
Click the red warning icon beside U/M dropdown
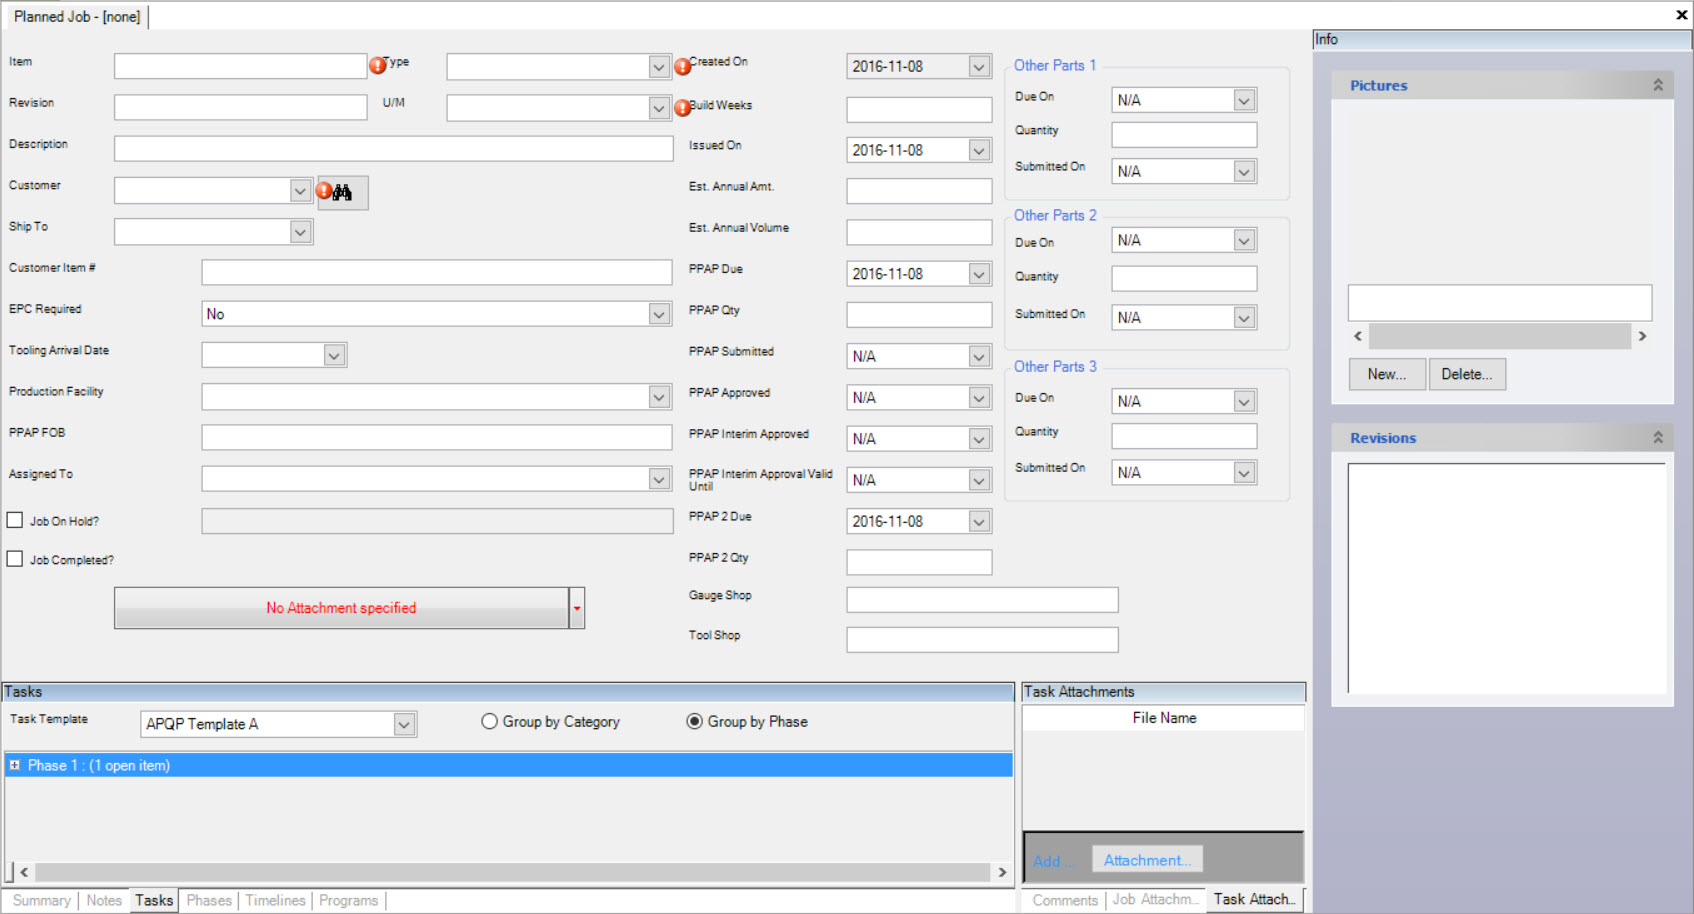[x=683, y=108]
